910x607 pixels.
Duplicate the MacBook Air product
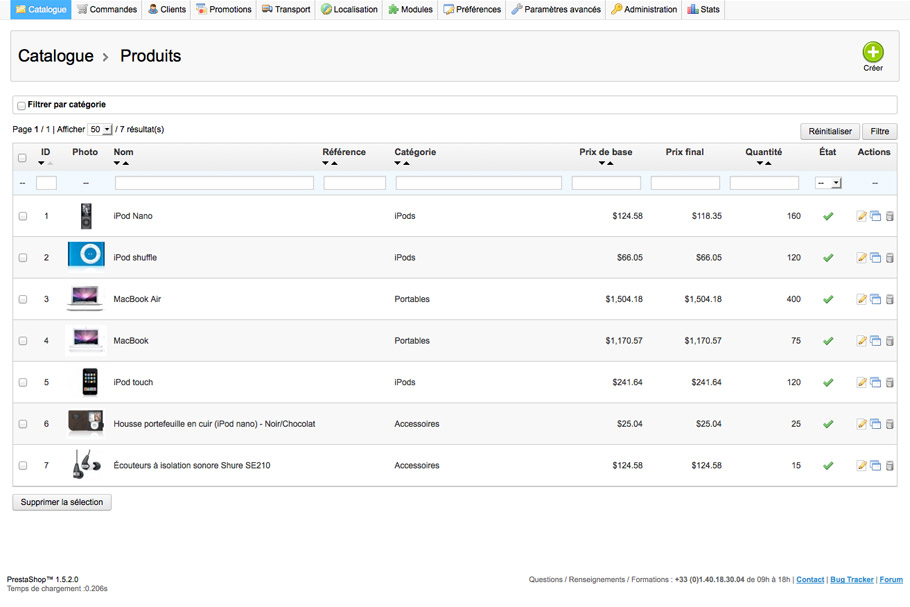(x=875, y=299)
